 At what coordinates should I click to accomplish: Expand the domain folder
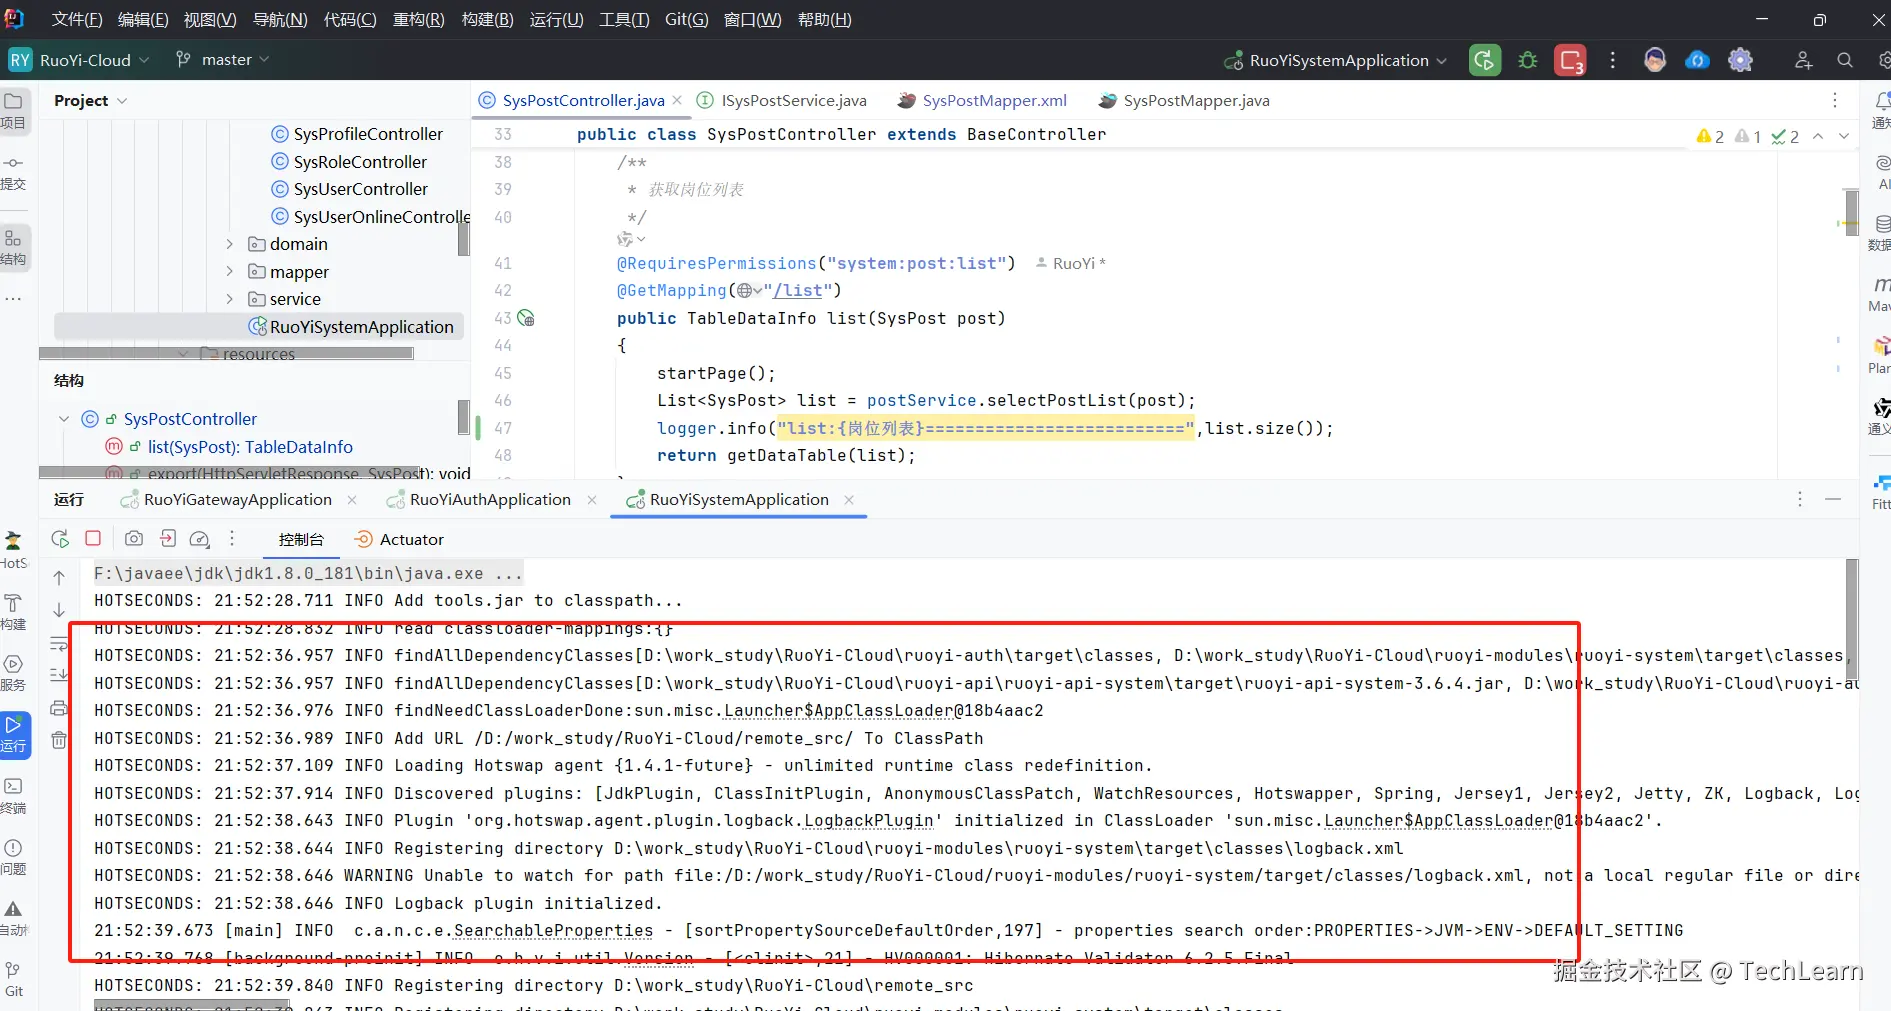tap(230, 244)
